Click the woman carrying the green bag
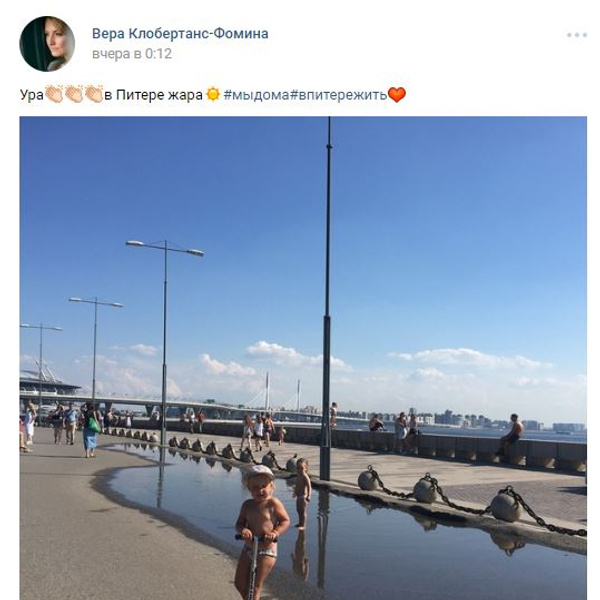The width and height of the screenshot is (600, 600). tap(90, 430)
